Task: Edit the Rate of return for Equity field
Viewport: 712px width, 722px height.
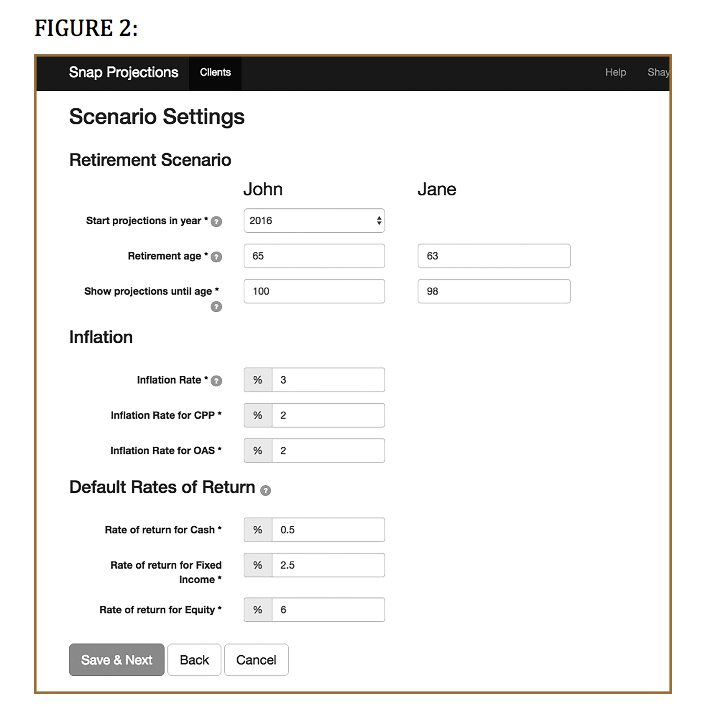Action: [327, 610]
